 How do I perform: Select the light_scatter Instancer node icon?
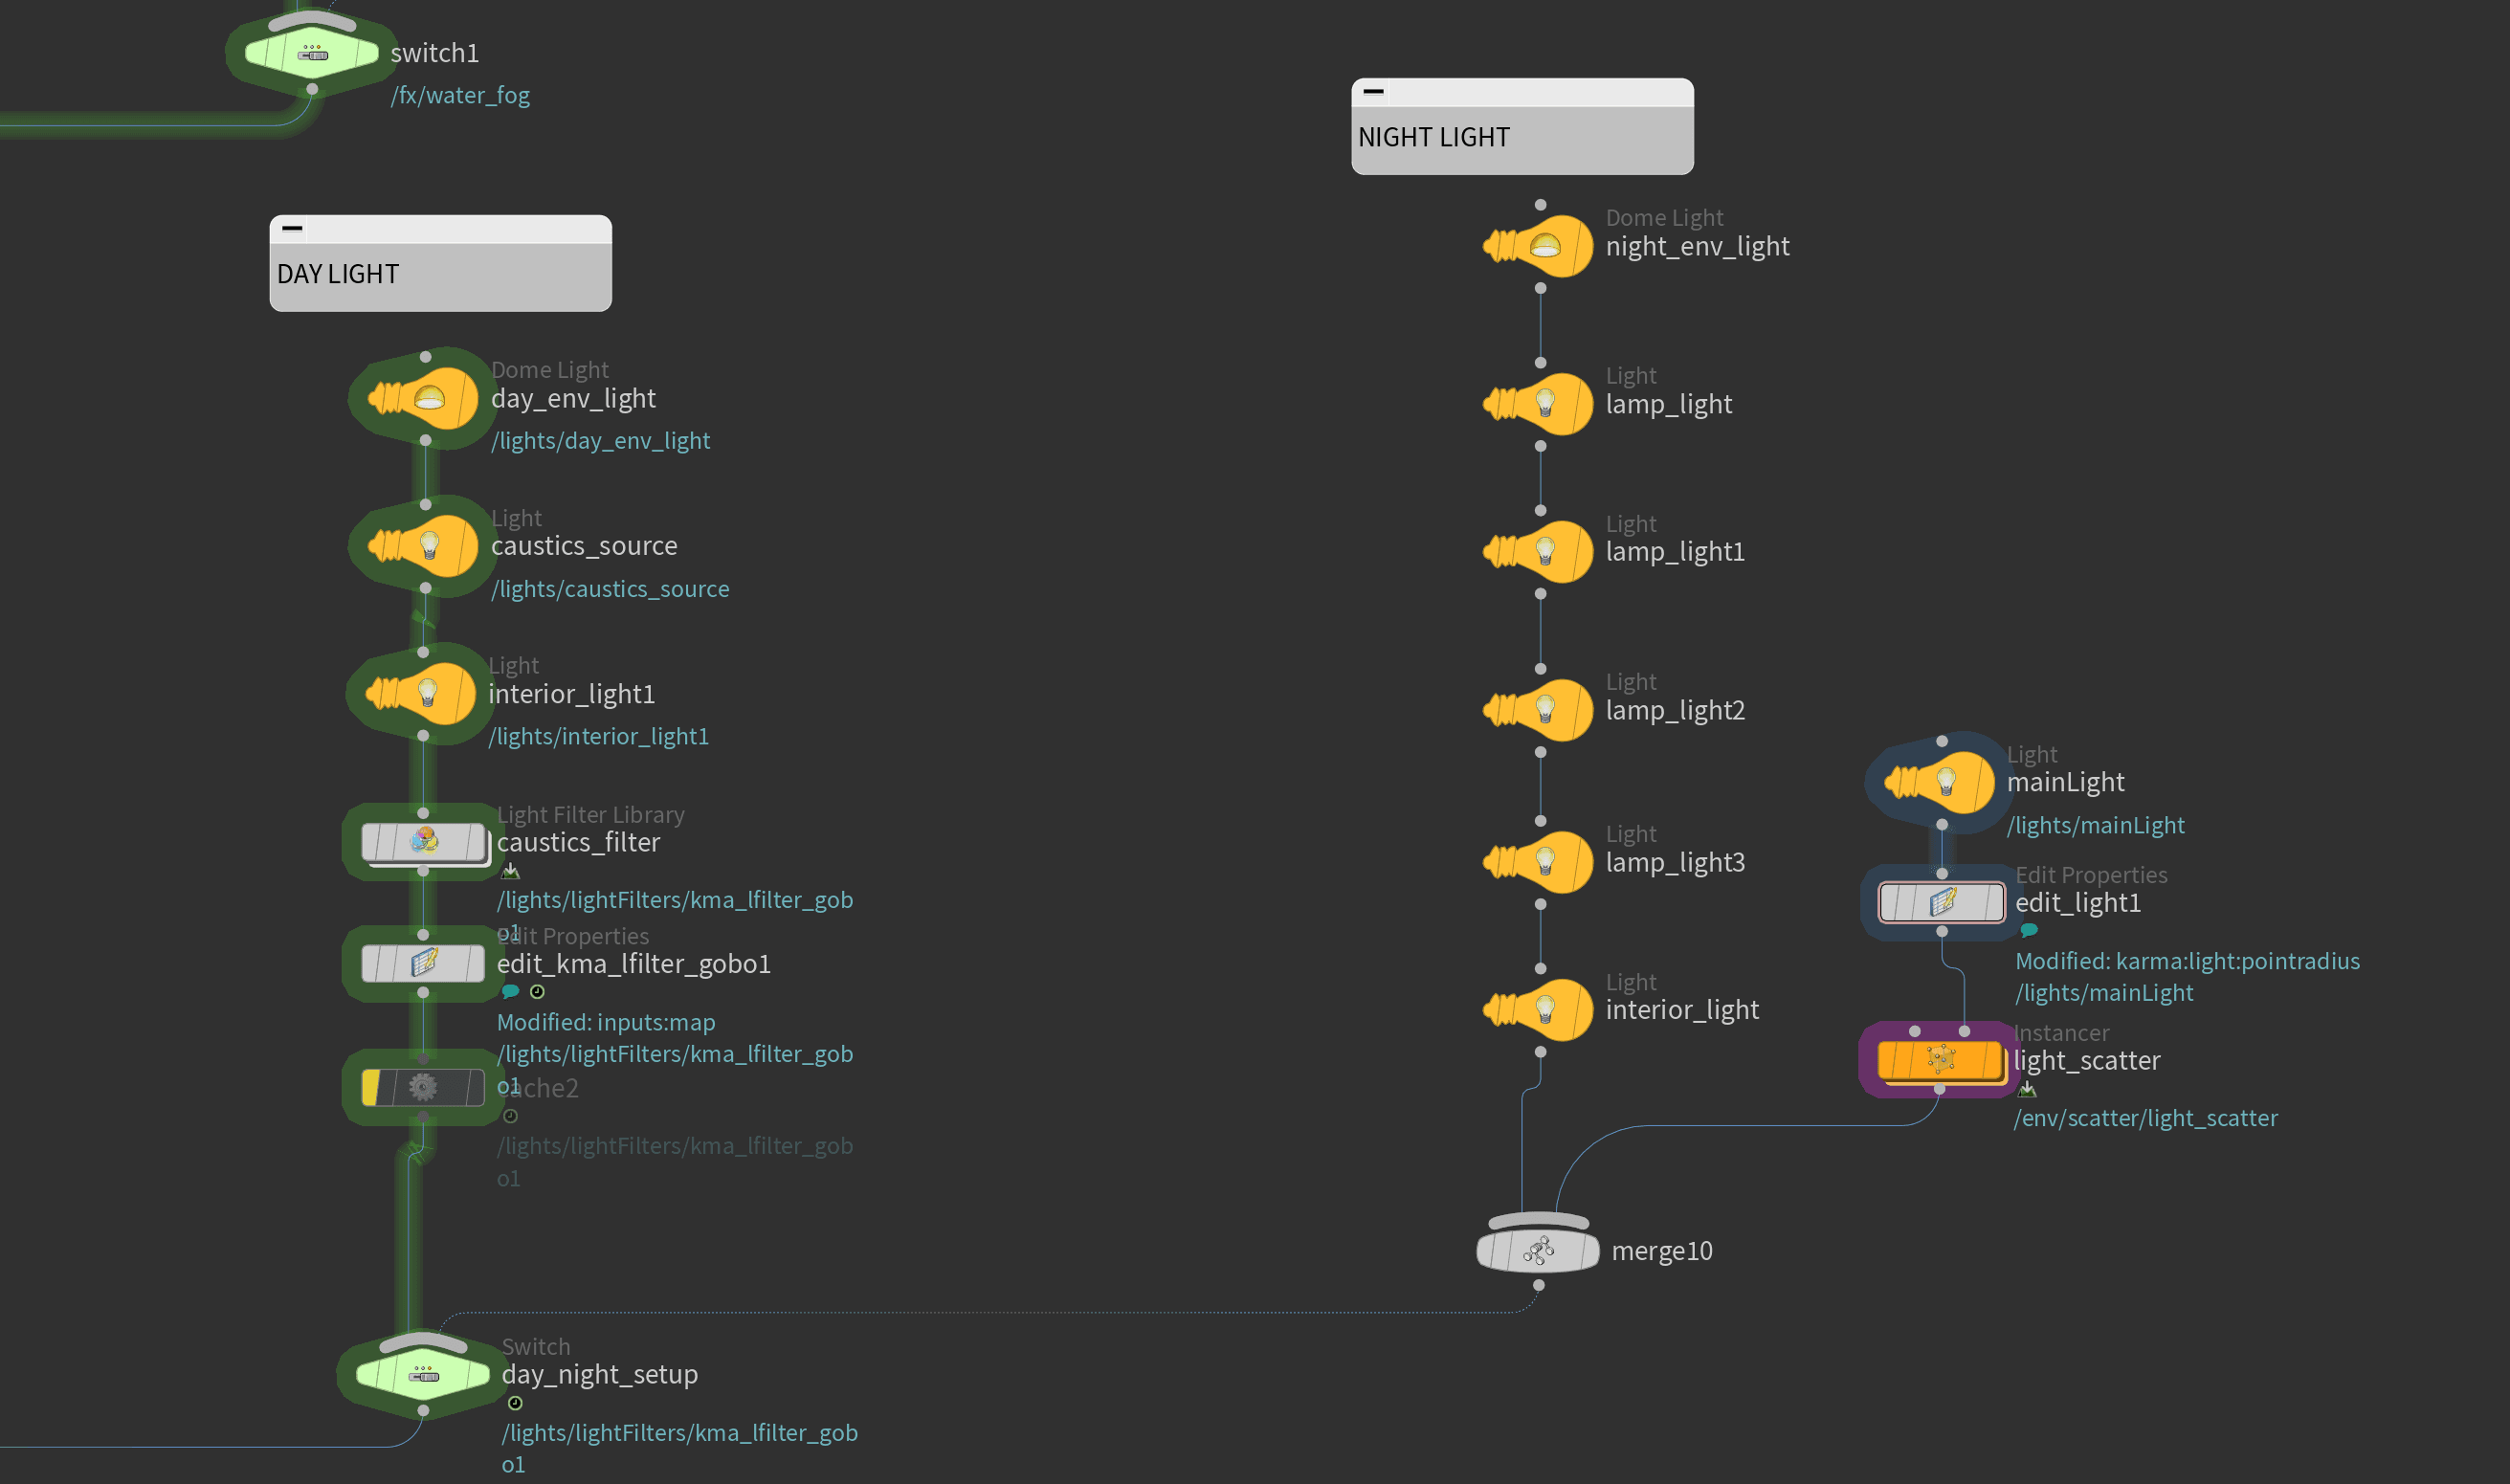point(1940,1059)
